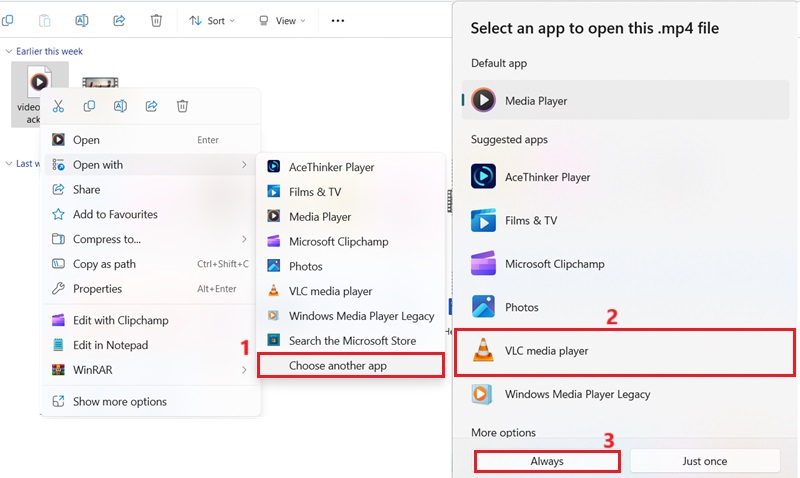Expand the Compress to... submenu

(150, 239)
